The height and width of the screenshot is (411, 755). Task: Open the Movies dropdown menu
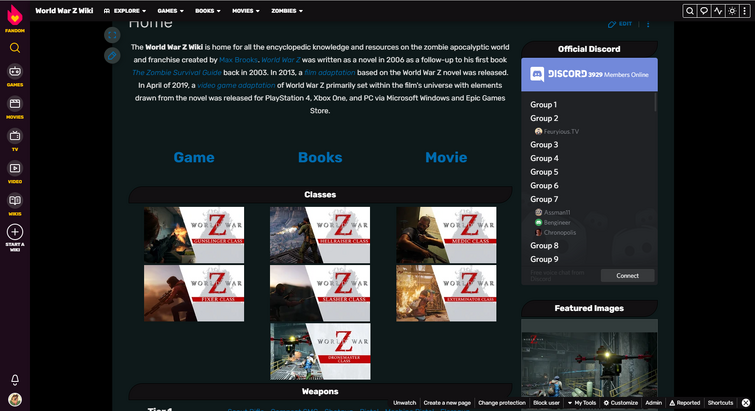(246, 11)
